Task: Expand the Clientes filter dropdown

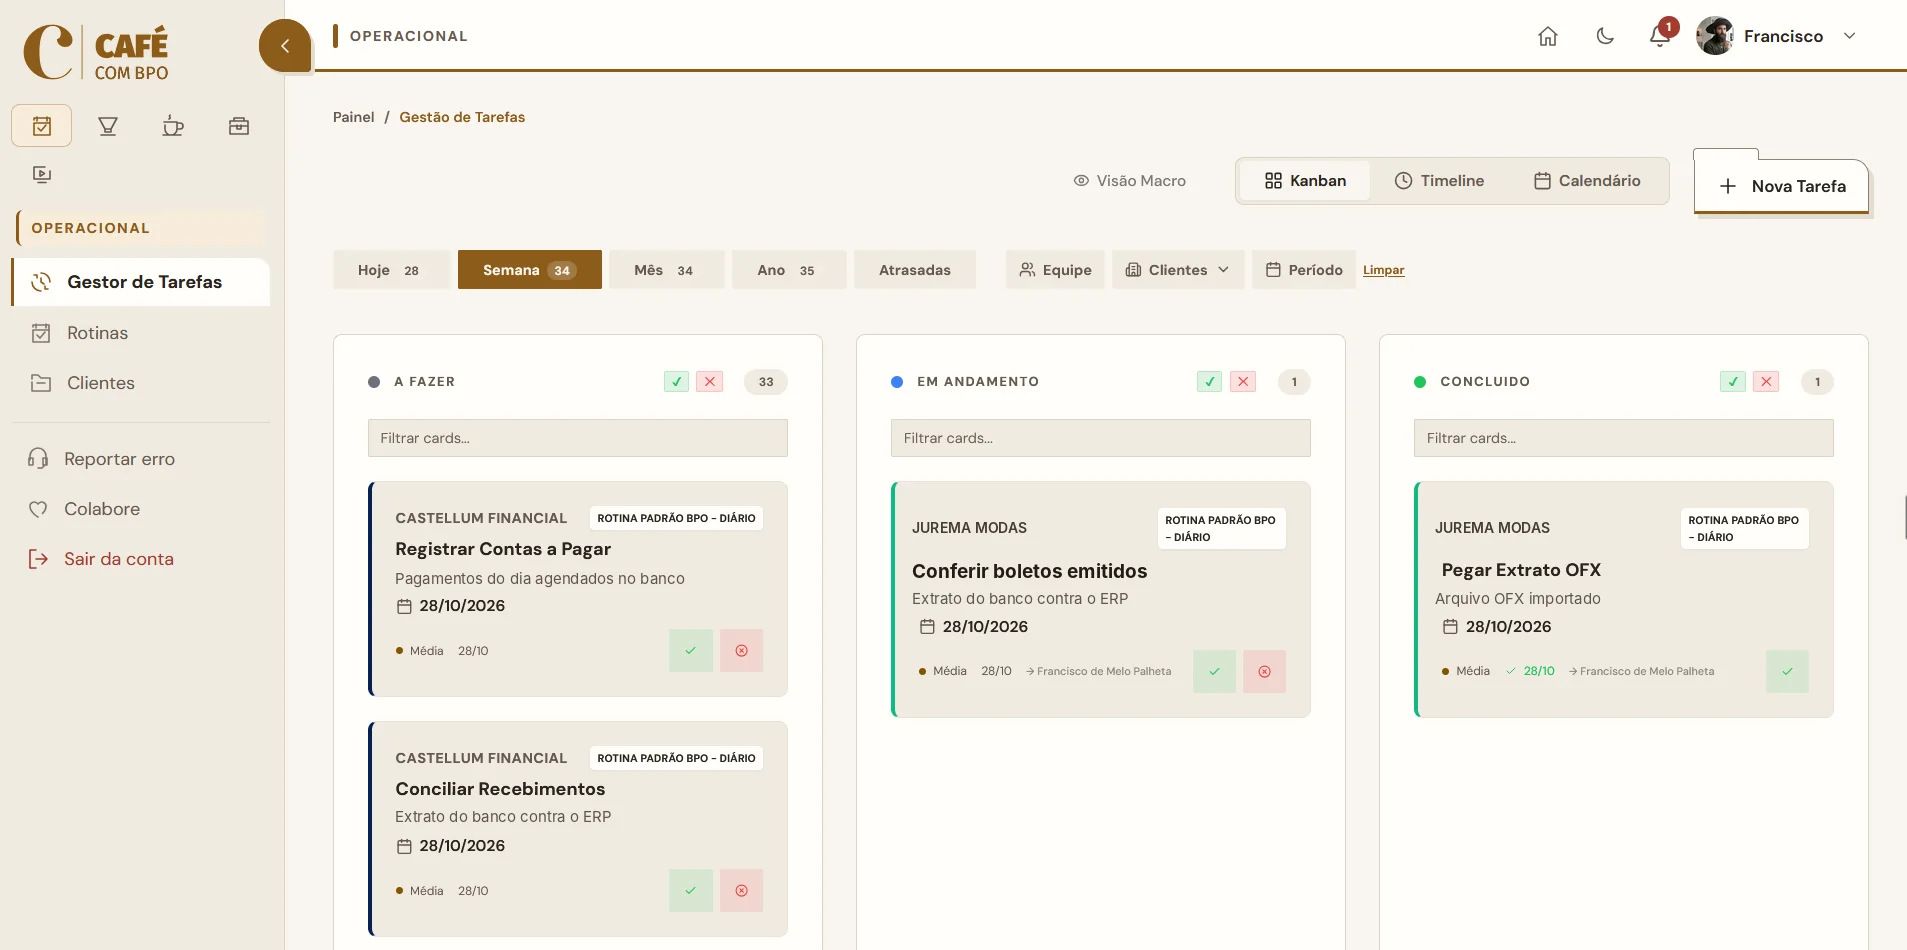Action: tap(1178, 270)
